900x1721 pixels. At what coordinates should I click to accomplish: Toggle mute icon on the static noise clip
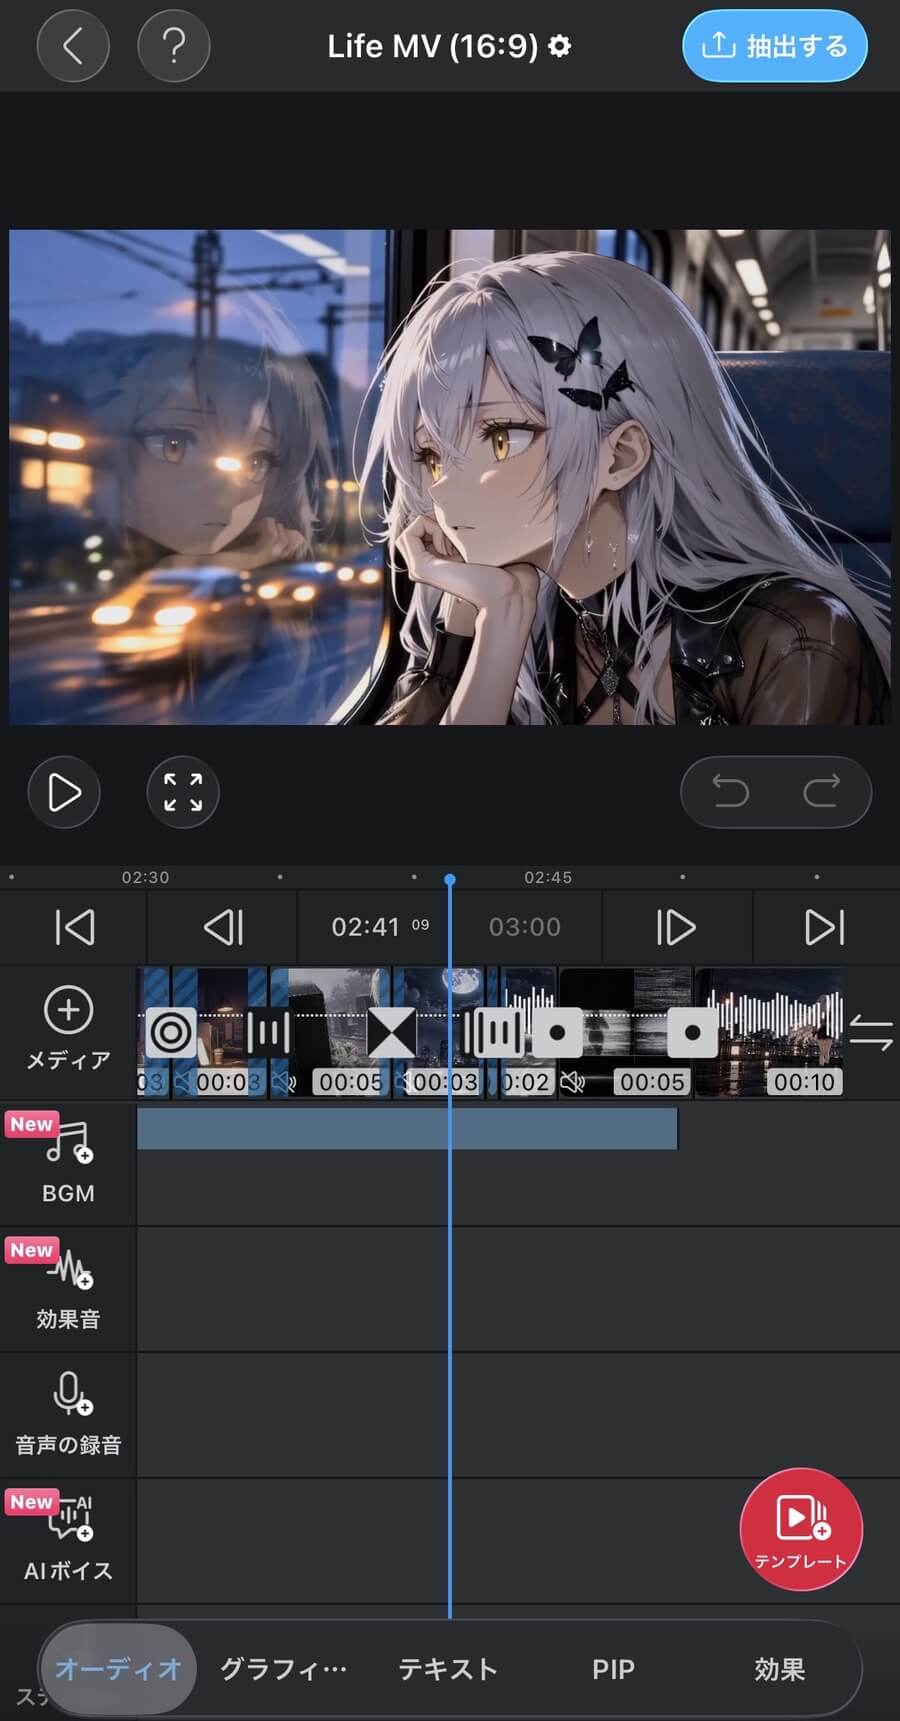tap(573, 1082)
